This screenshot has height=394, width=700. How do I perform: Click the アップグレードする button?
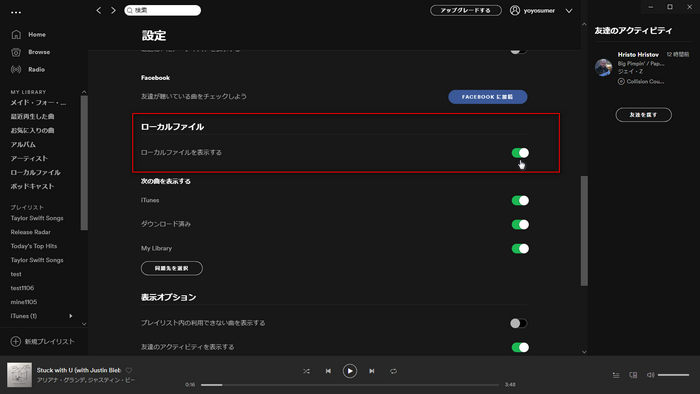coord(466,10)
